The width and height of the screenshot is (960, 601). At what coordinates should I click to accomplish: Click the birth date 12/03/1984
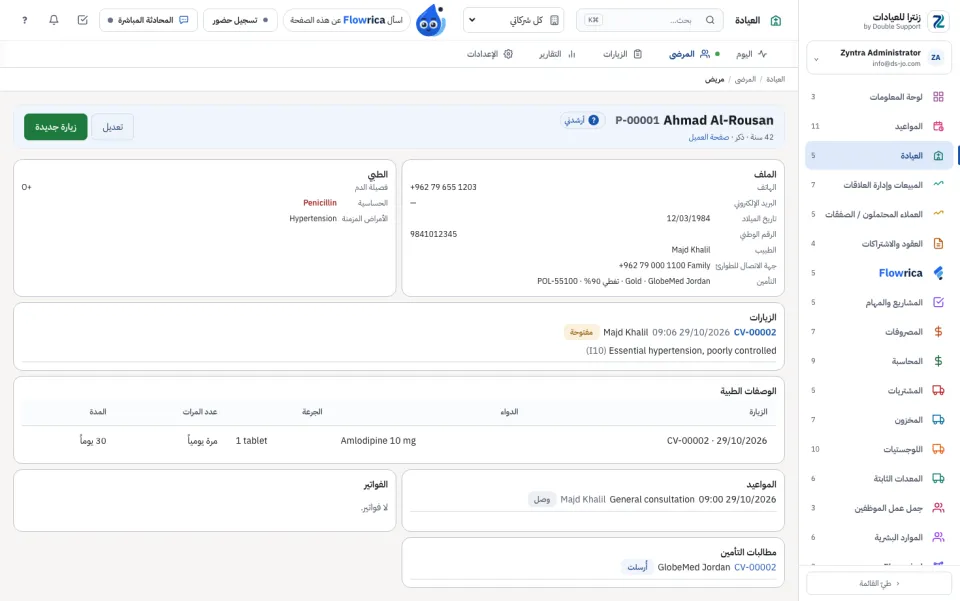[688, 218]
